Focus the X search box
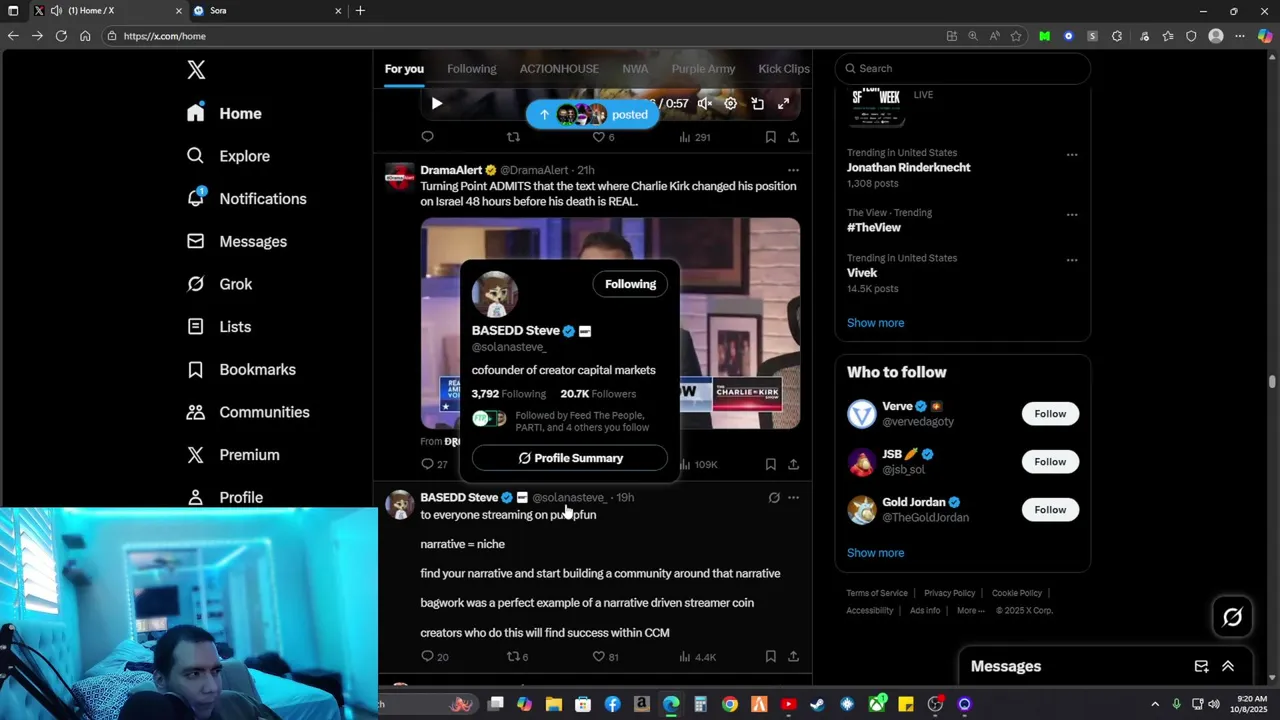Viewport: 1280px width, 720px height. click(x=962, y=68)
